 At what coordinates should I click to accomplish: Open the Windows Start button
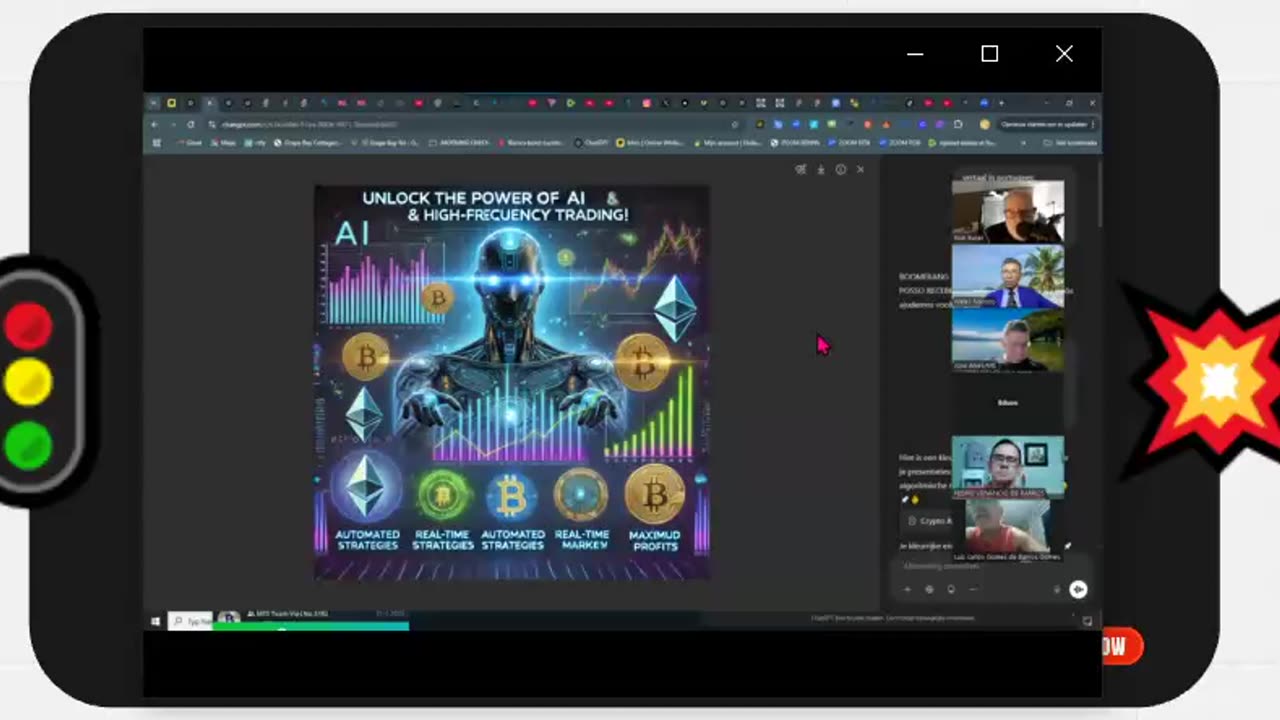pyautogui.click(x=155, y=621)
